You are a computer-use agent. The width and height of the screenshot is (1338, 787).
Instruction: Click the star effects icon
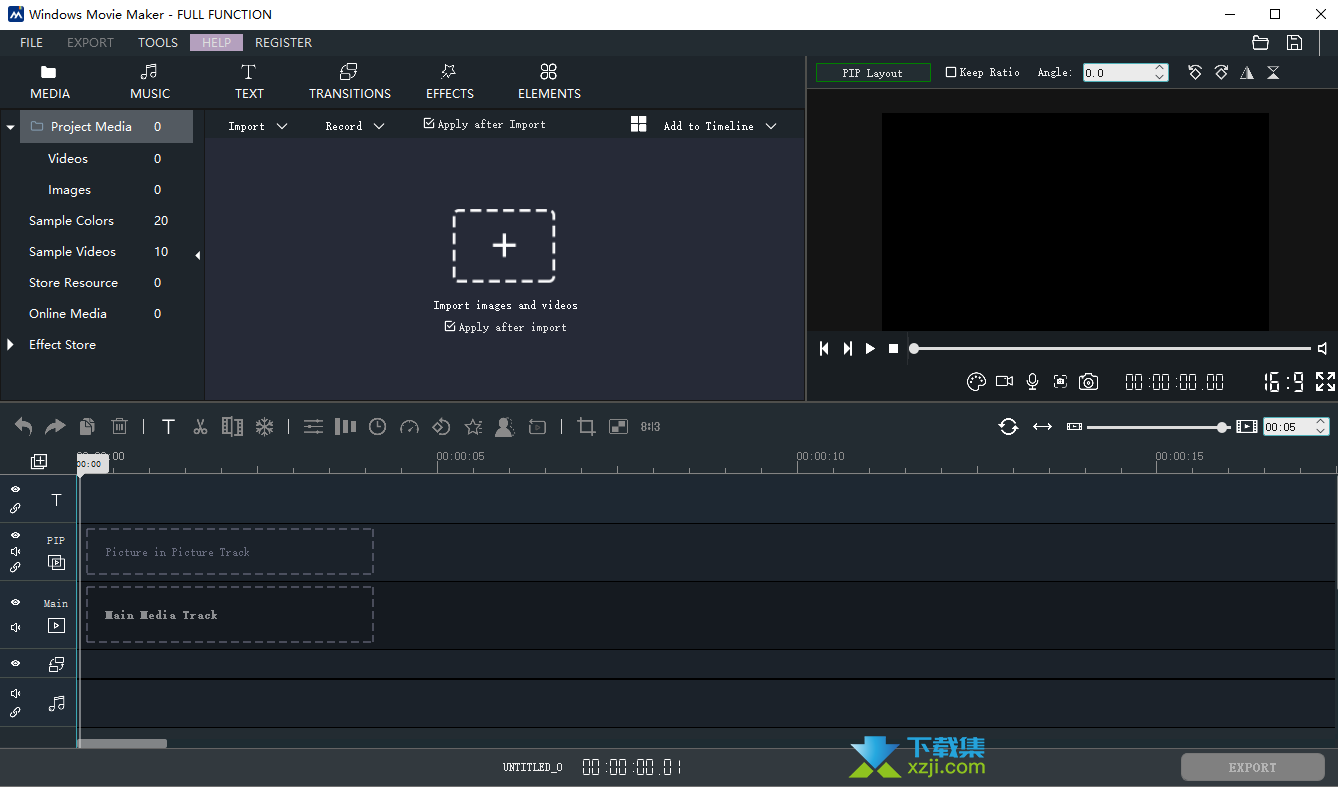pyautogui.click(x=473, y=427)
